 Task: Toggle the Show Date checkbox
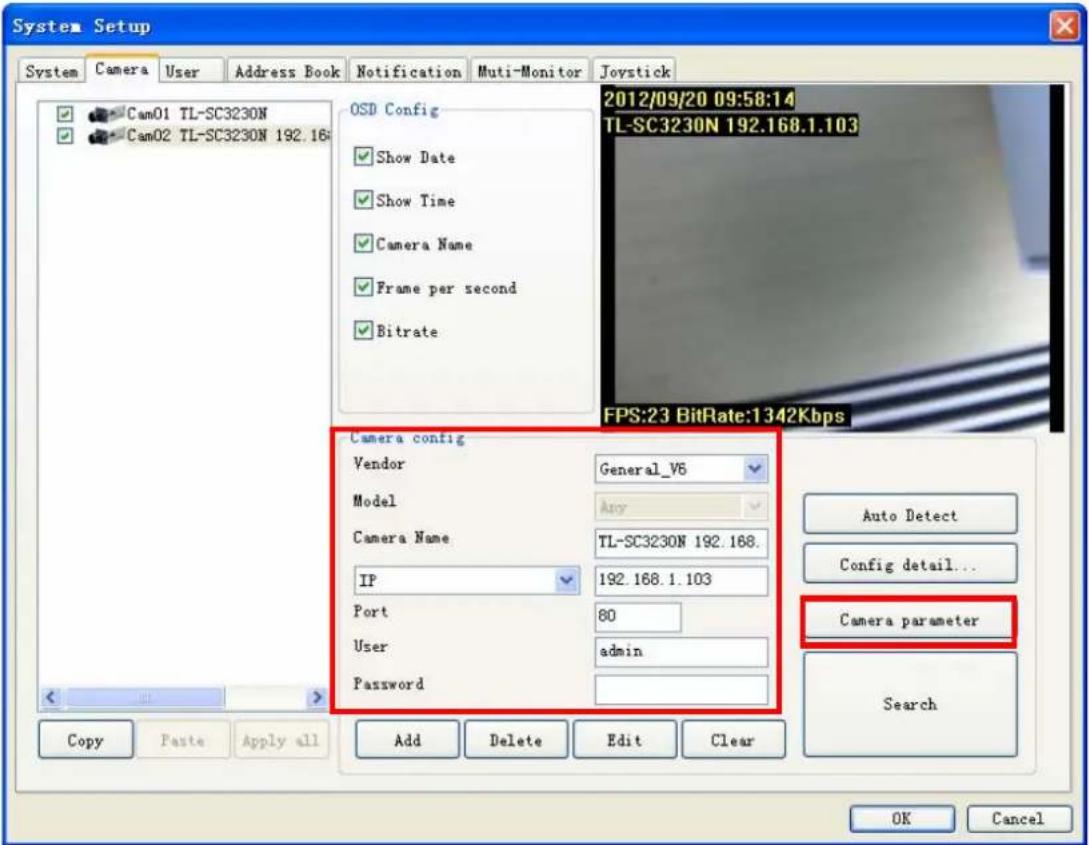tap(363, 156)
